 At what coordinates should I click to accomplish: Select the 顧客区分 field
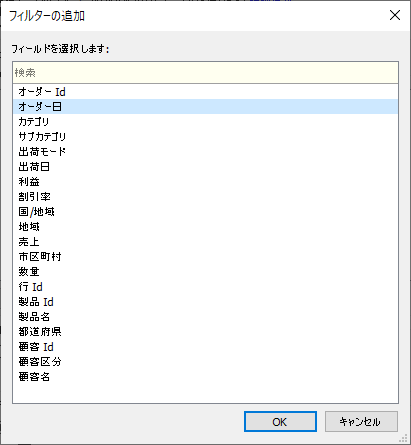pos(205,362)
